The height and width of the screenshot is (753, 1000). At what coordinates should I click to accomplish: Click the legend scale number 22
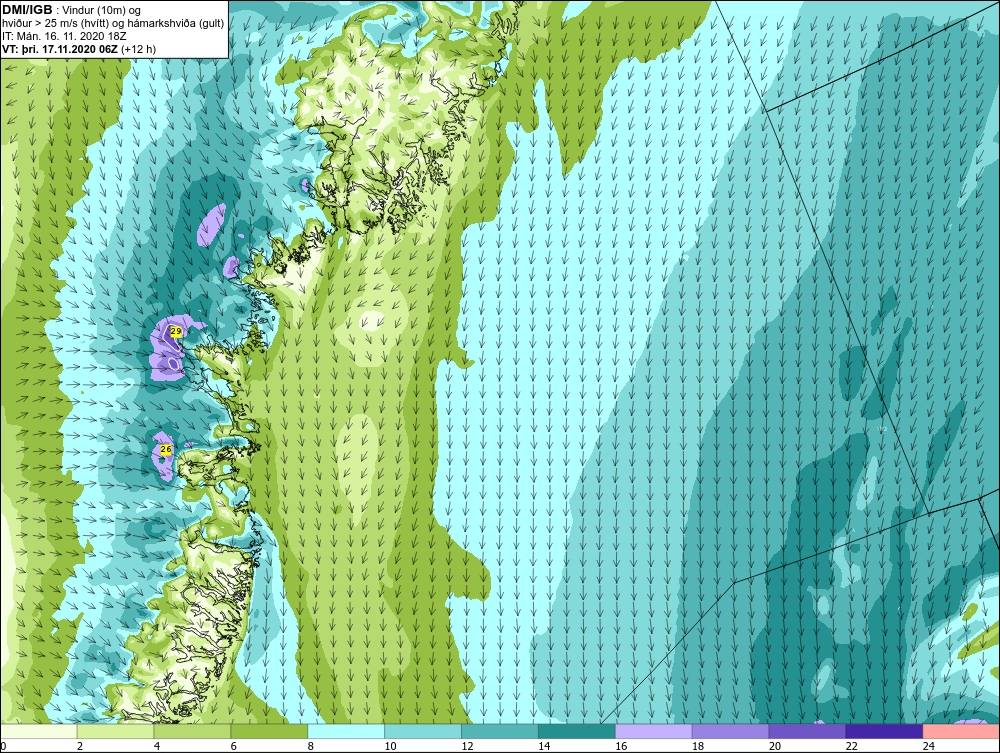click(x=851, y=746)
